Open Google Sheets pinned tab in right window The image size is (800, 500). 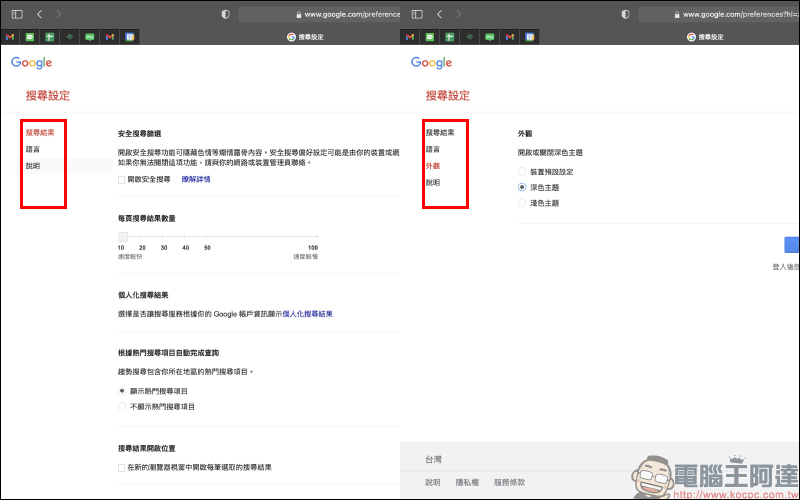[x=449, y=37]
